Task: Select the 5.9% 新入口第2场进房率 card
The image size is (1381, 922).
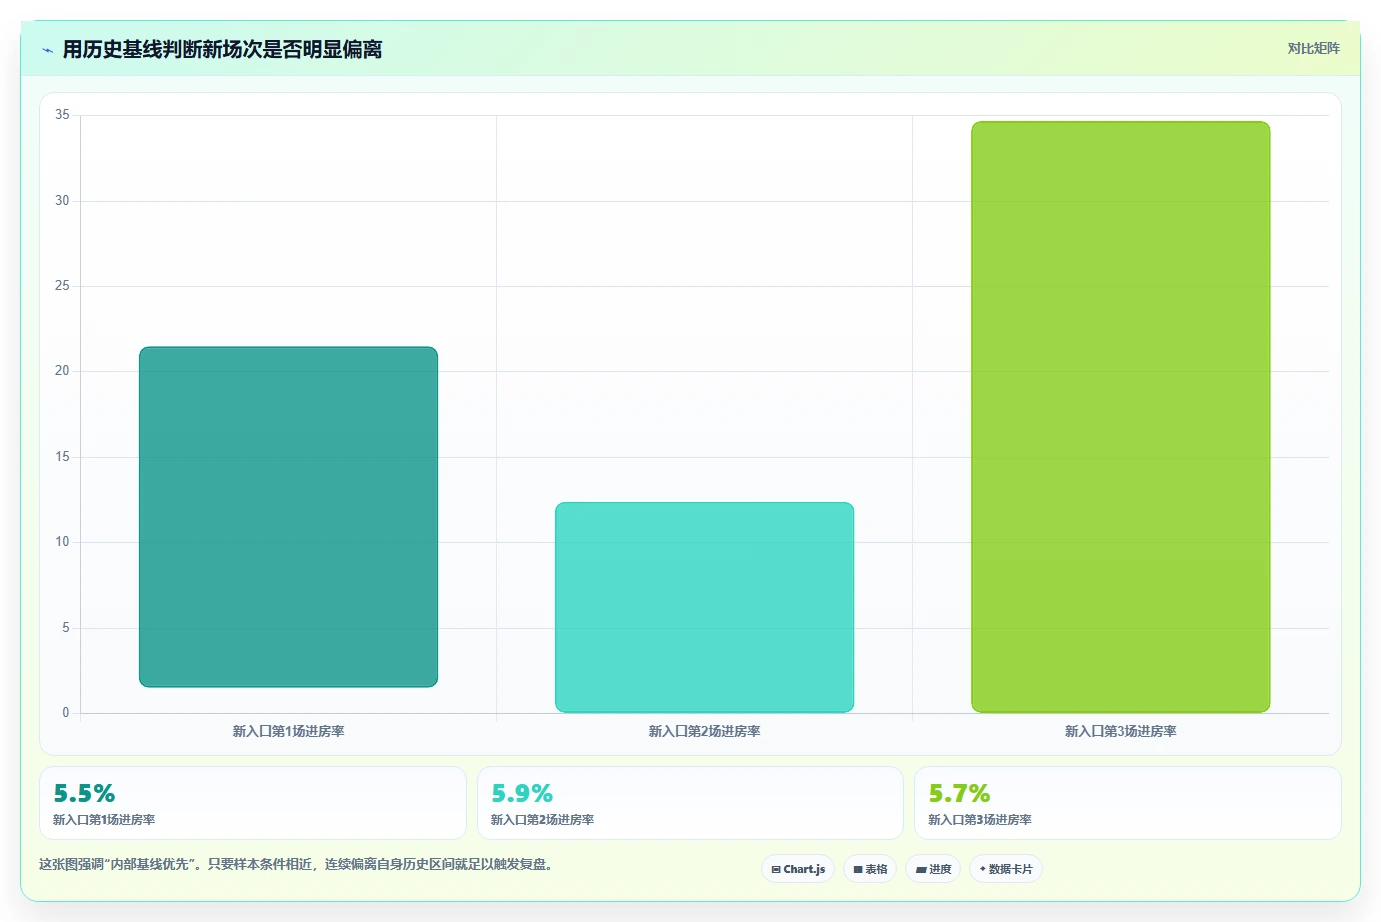Action: [x=690, y=803]
